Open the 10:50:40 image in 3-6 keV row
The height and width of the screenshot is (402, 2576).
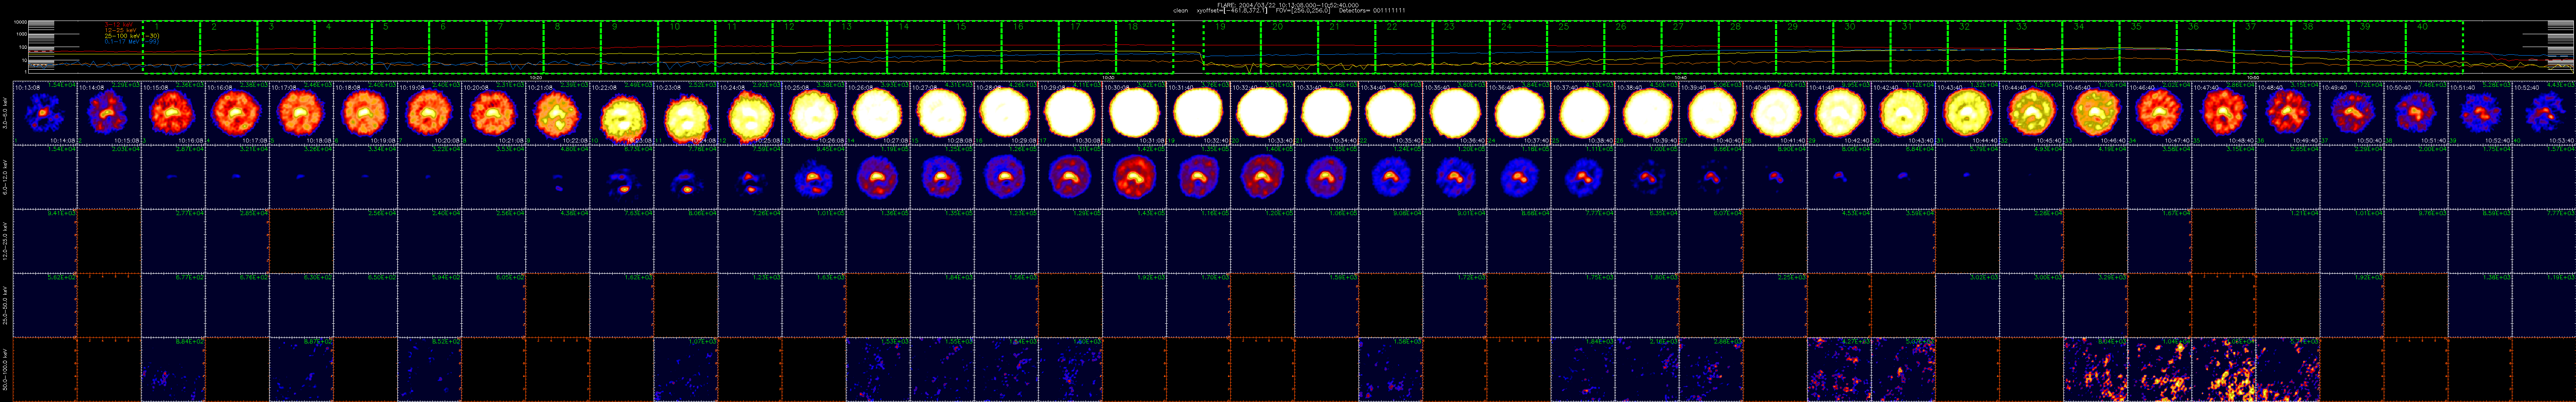click(x=2416, y=113)
